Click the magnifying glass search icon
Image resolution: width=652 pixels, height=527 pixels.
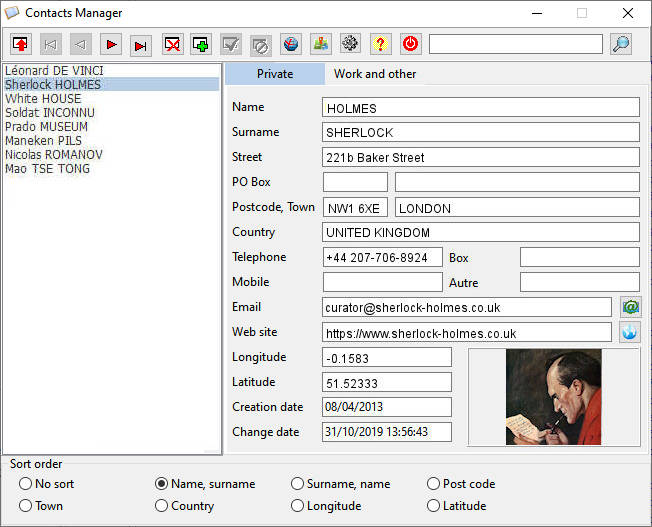(621, 44)
